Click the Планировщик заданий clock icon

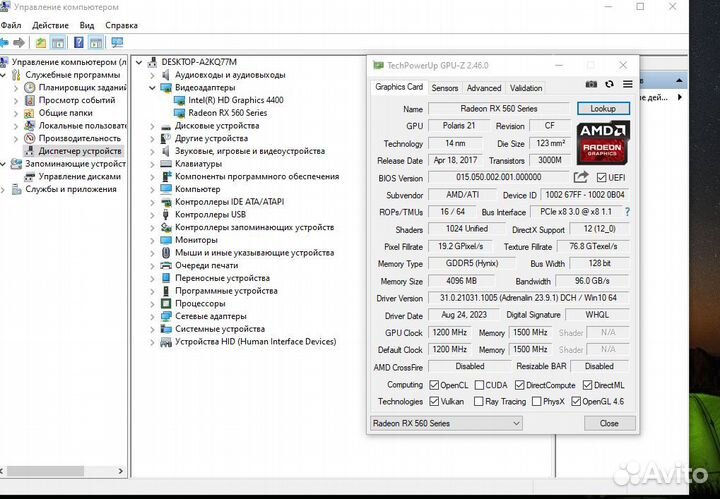pos(29,87)
